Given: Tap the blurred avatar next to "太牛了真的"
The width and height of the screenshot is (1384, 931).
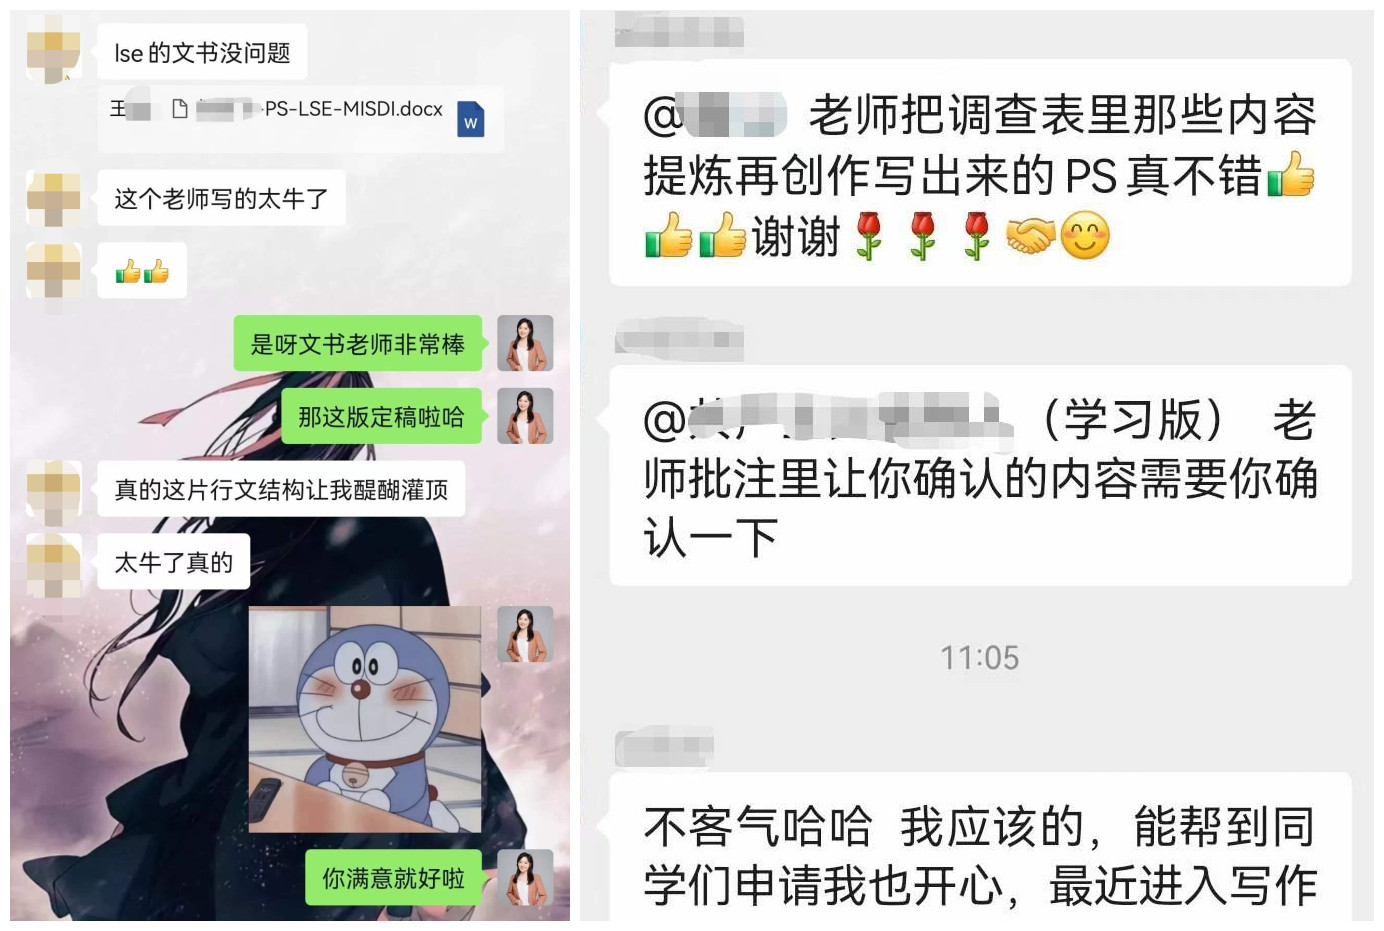Looking at the screenshot, I should [x=53, y=562].
